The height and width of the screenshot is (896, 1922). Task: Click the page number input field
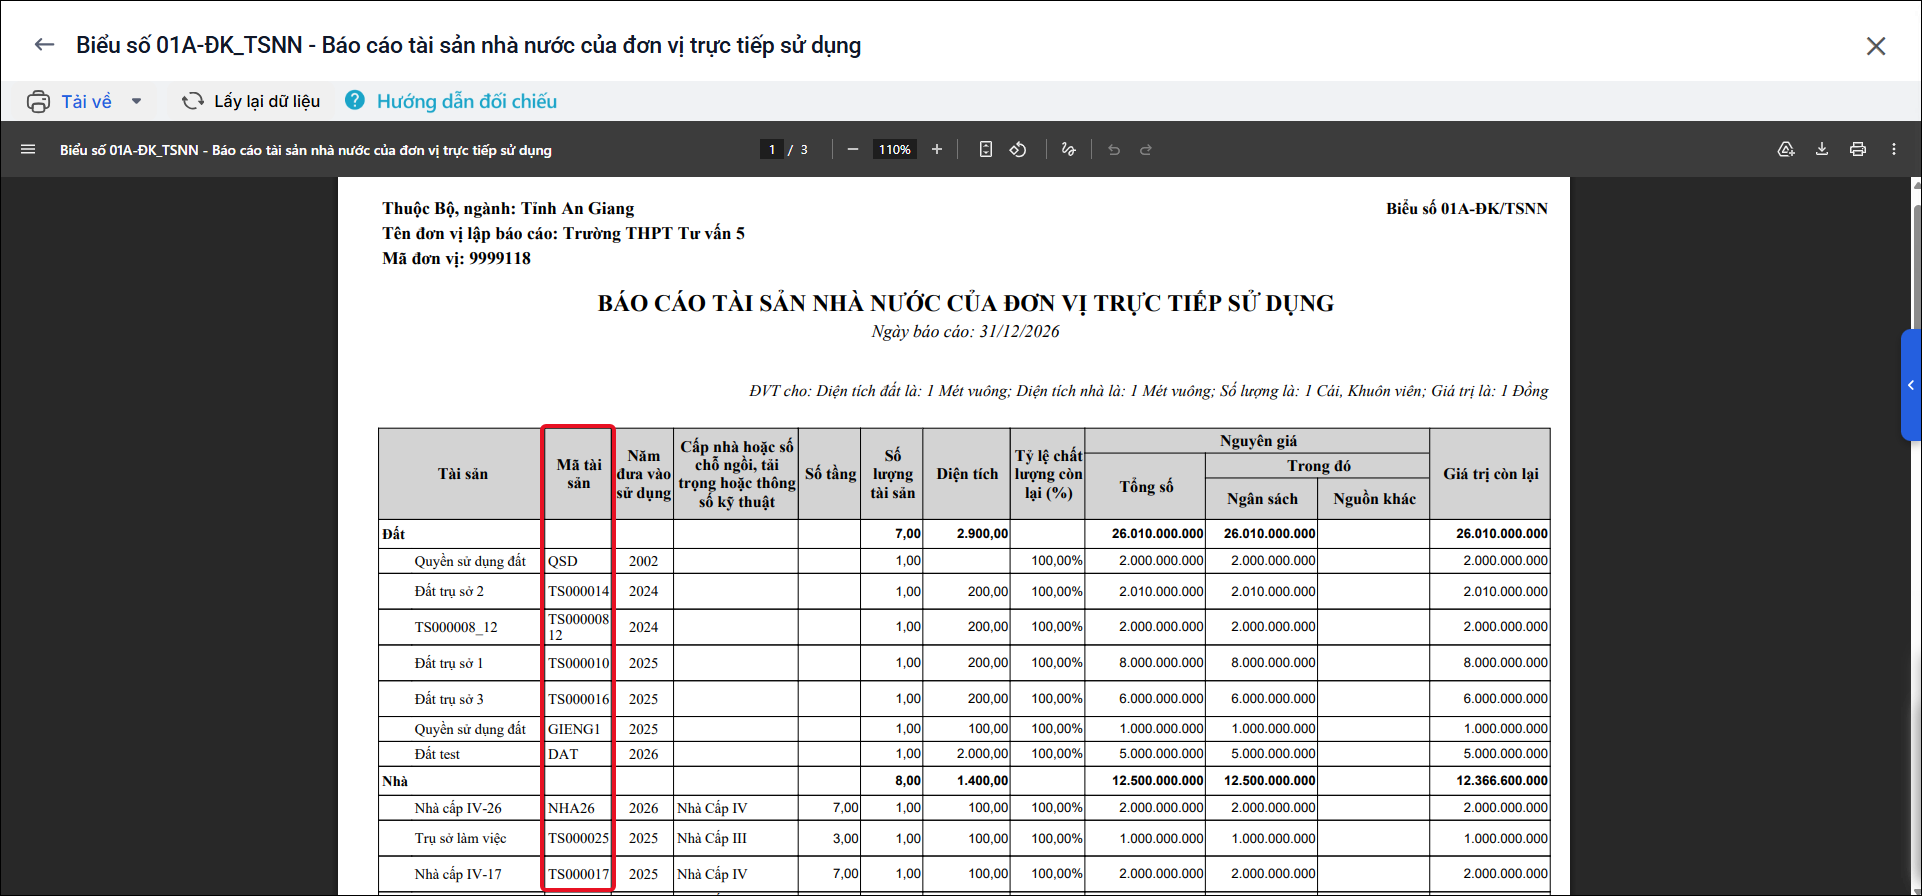point(771,149)
